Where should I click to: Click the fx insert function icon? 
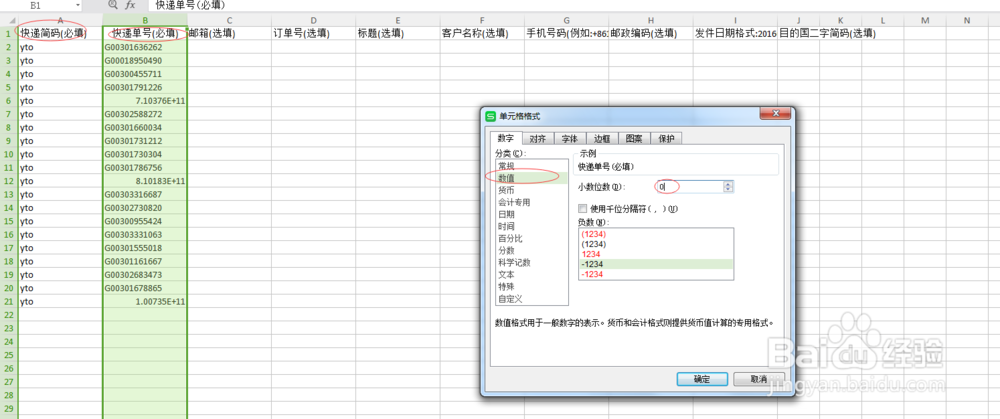[x=130, y=4]
